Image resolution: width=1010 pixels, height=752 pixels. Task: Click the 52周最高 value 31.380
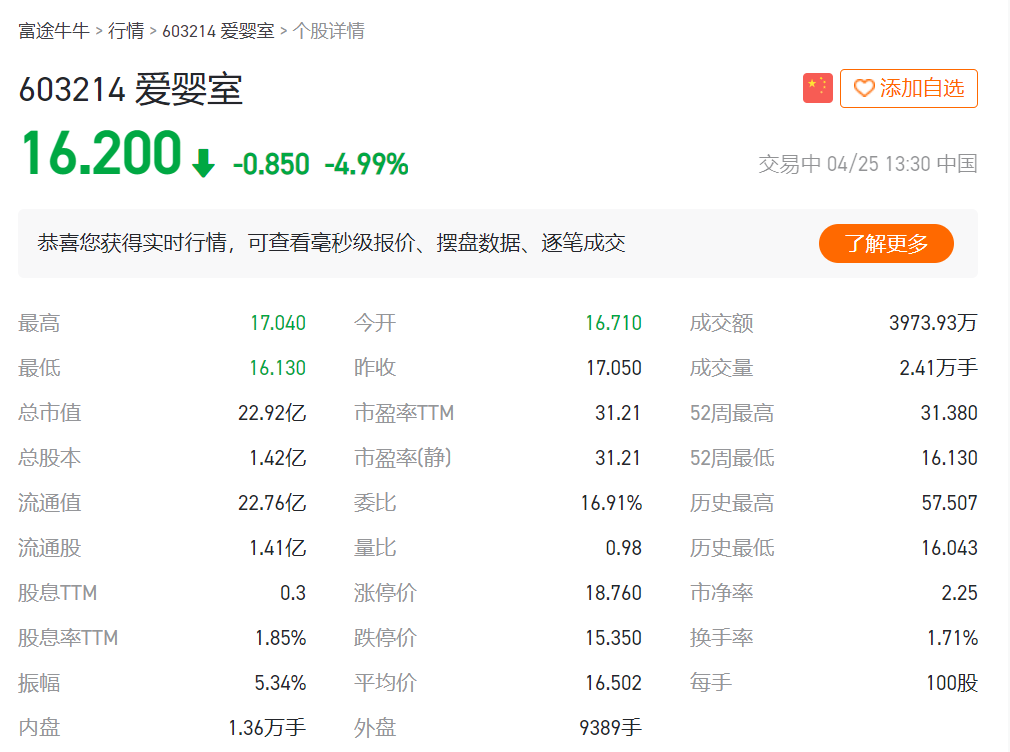(948, 413)
